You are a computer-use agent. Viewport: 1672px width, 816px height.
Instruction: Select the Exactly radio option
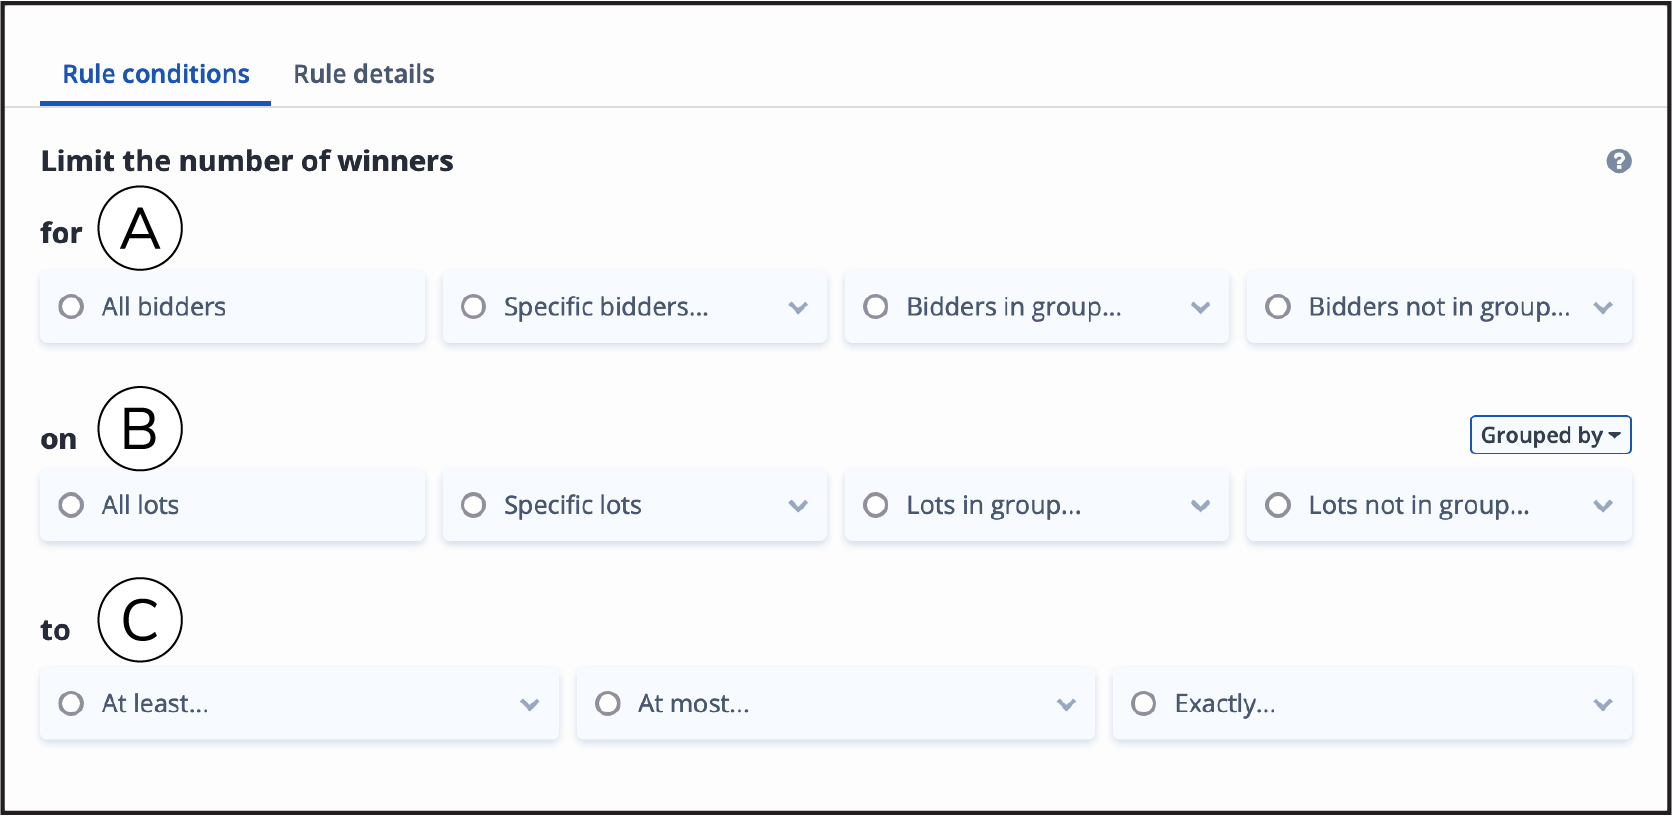[x=1144, y=703]
